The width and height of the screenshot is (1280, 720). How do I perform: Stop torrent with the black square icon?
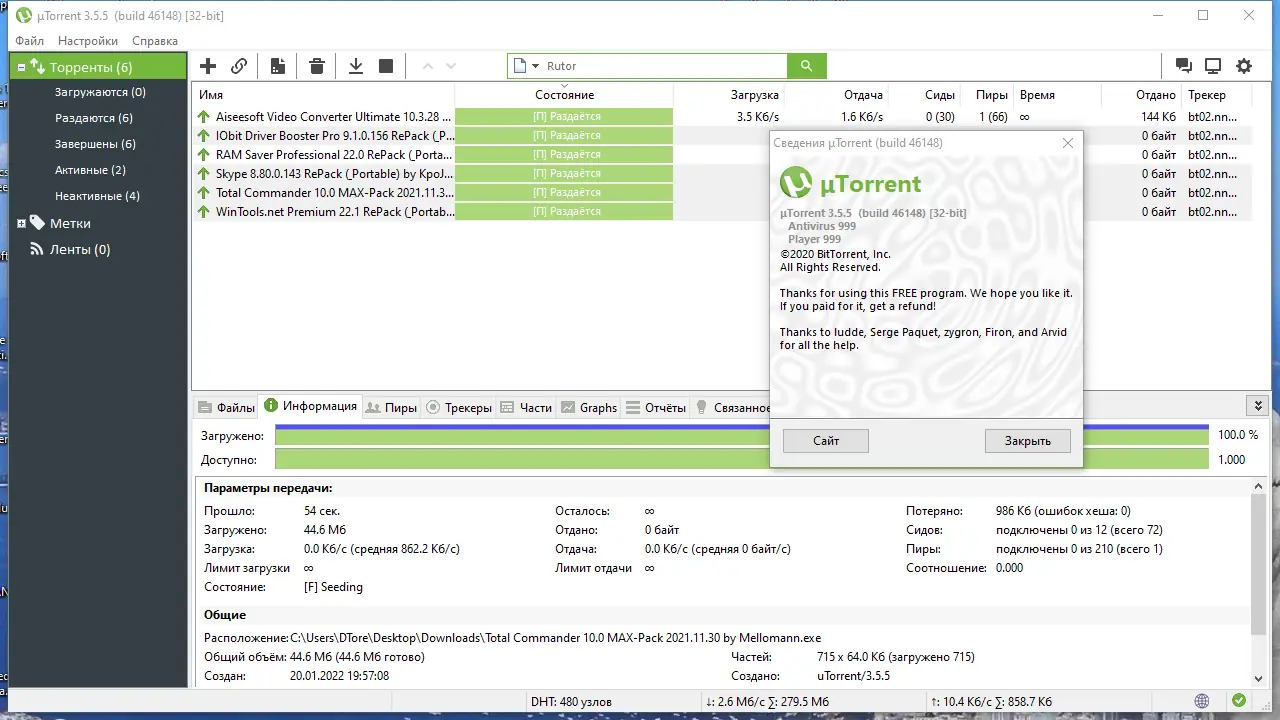pyautogui.click(x=385, y=65)
